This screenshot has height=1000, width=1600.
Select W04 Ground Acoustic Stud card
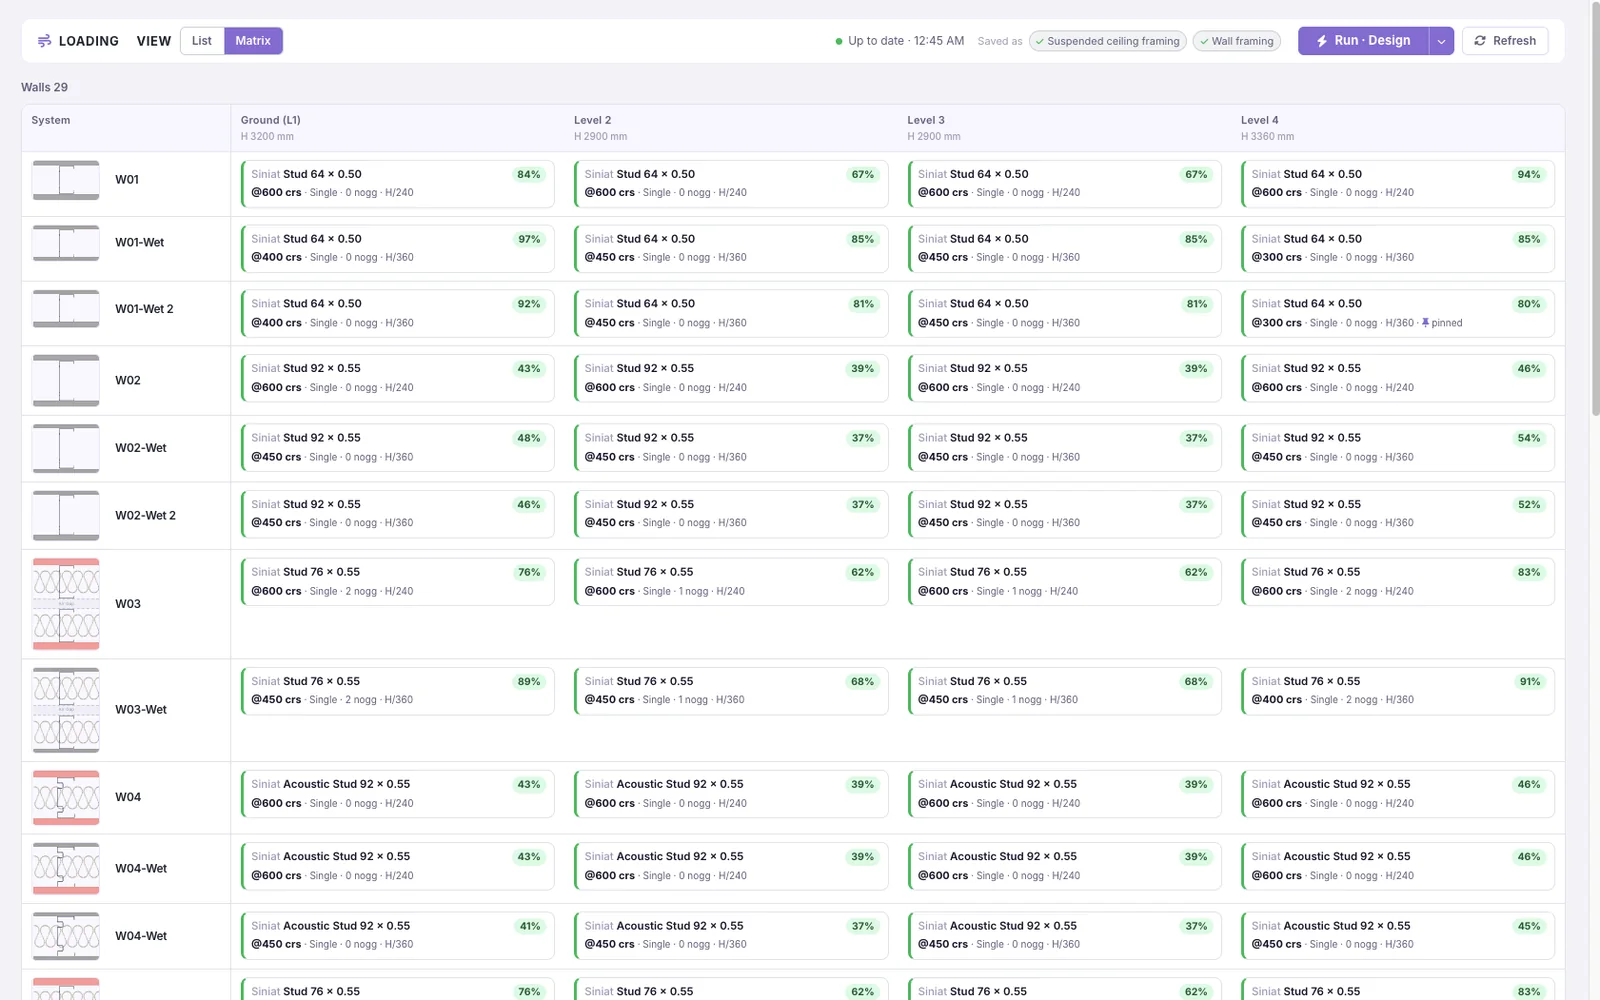point(397,793)
